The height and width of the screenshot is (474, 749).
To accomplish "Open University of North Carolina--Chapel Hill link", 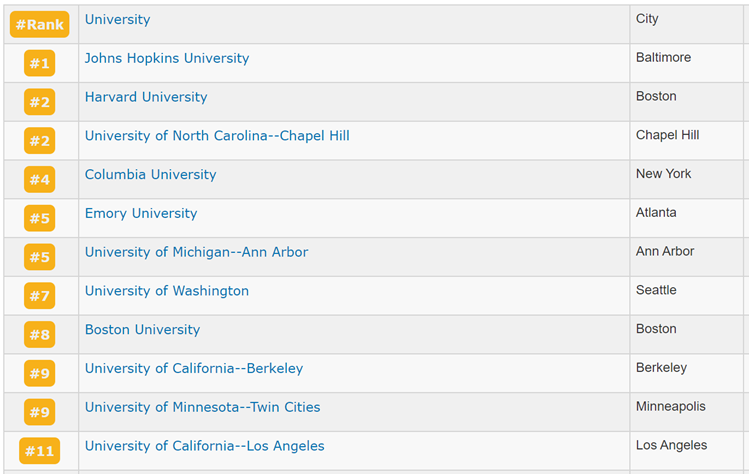I will pos(217,136).
